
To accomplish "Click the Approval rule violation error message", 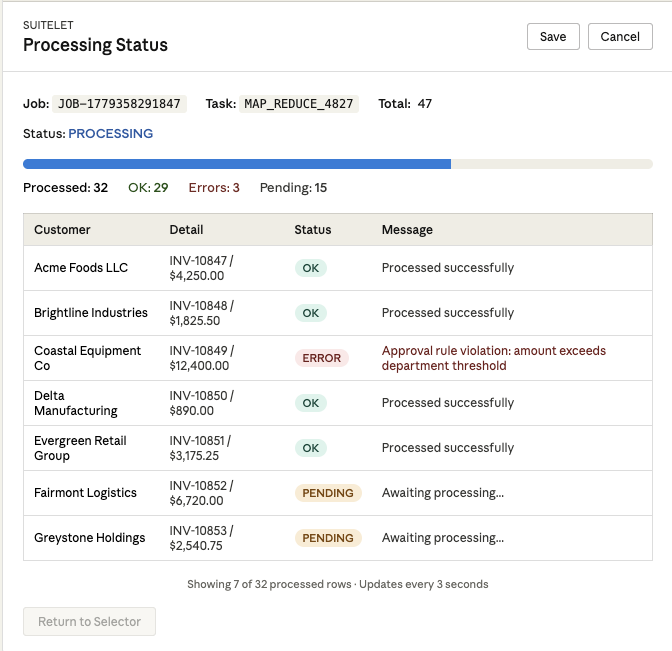I will [494, 358].
